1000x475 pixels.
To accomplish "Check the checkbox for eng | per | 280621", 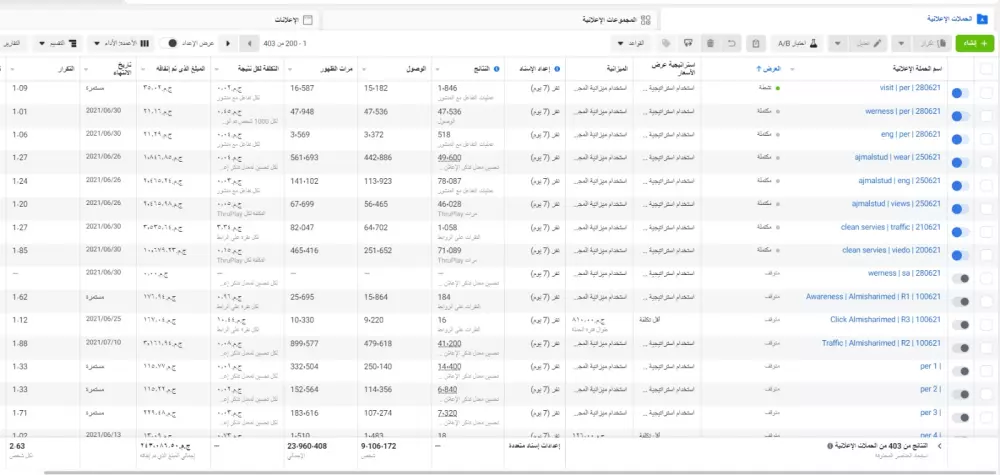I will (x=987, y=139).
